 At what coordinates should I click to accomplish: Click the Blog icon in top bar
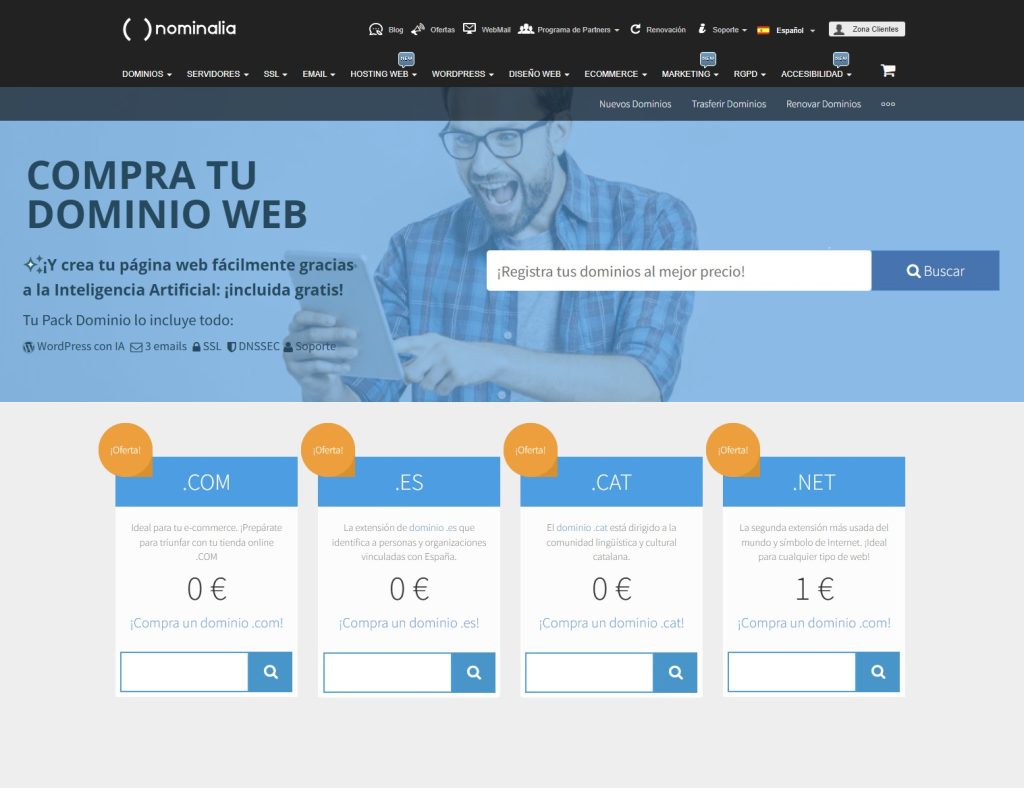coord(376,30)
